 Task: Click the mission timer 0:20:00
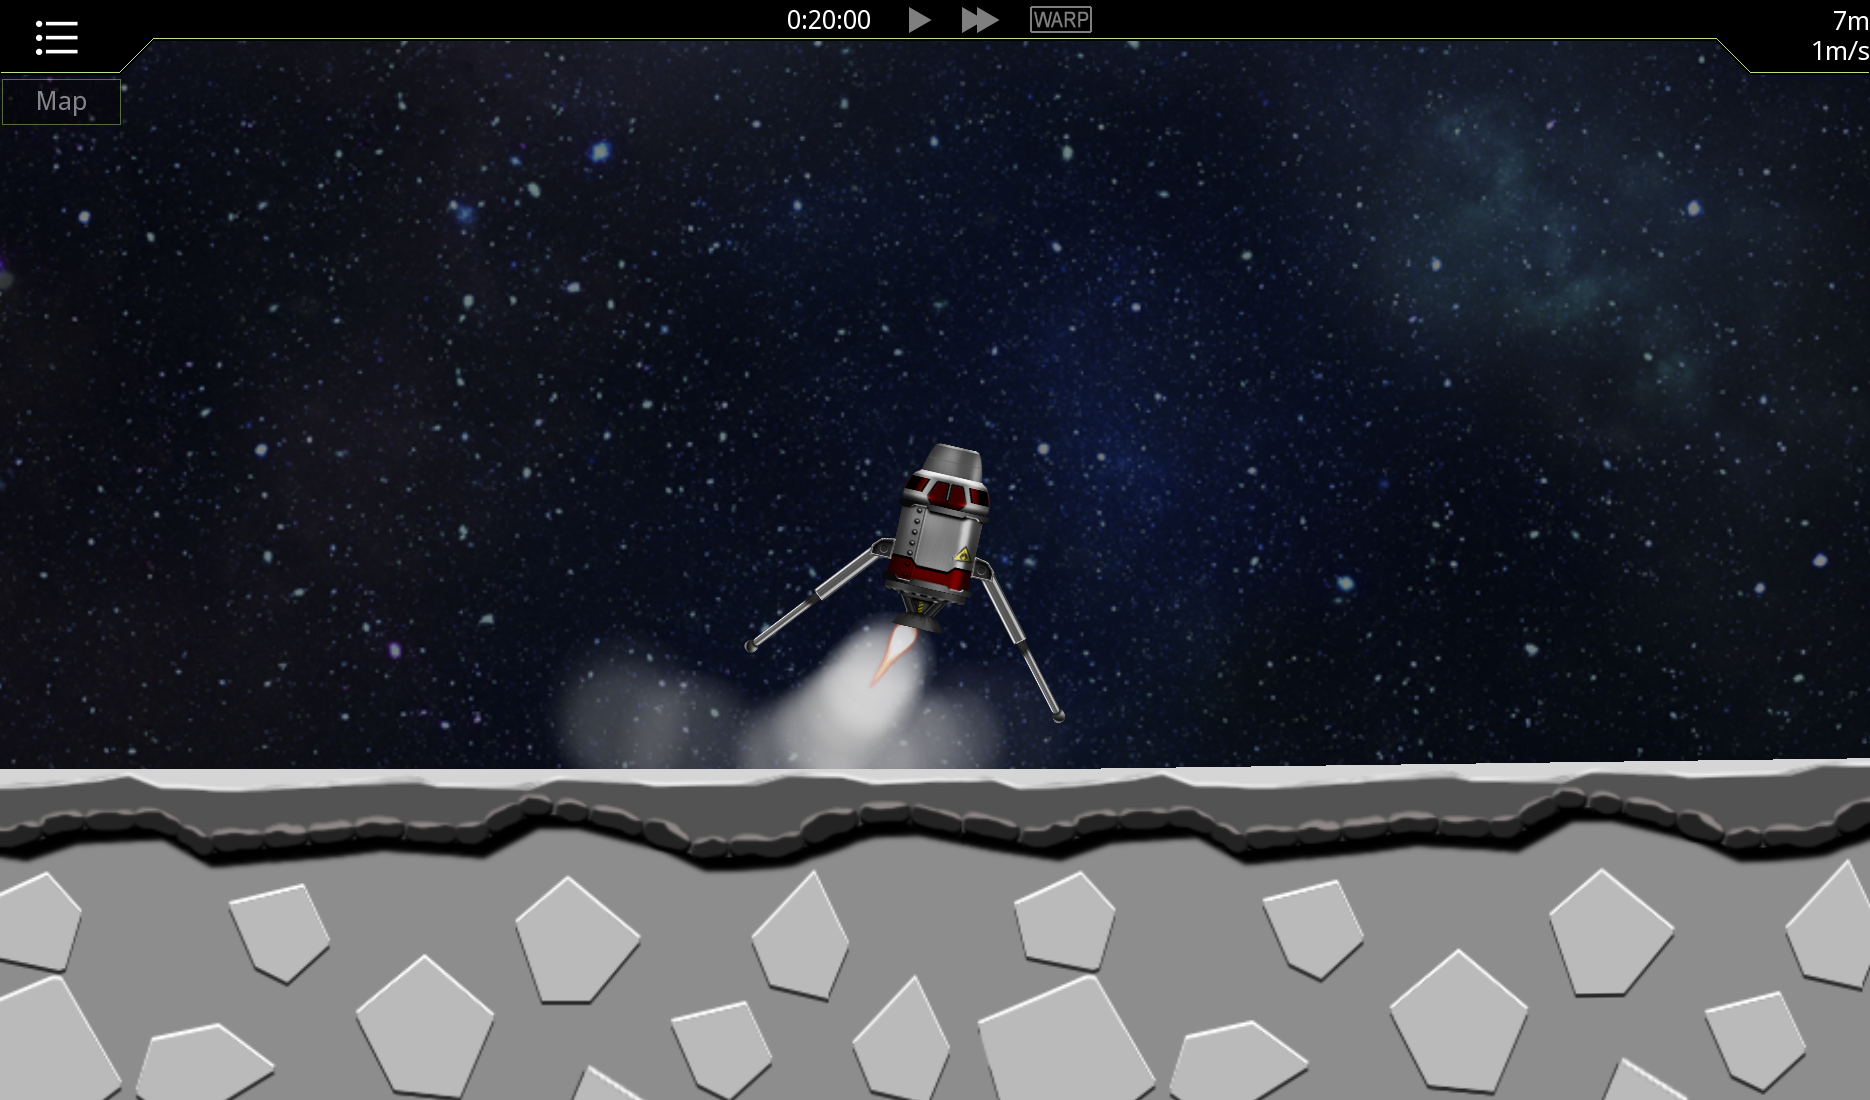828,18
